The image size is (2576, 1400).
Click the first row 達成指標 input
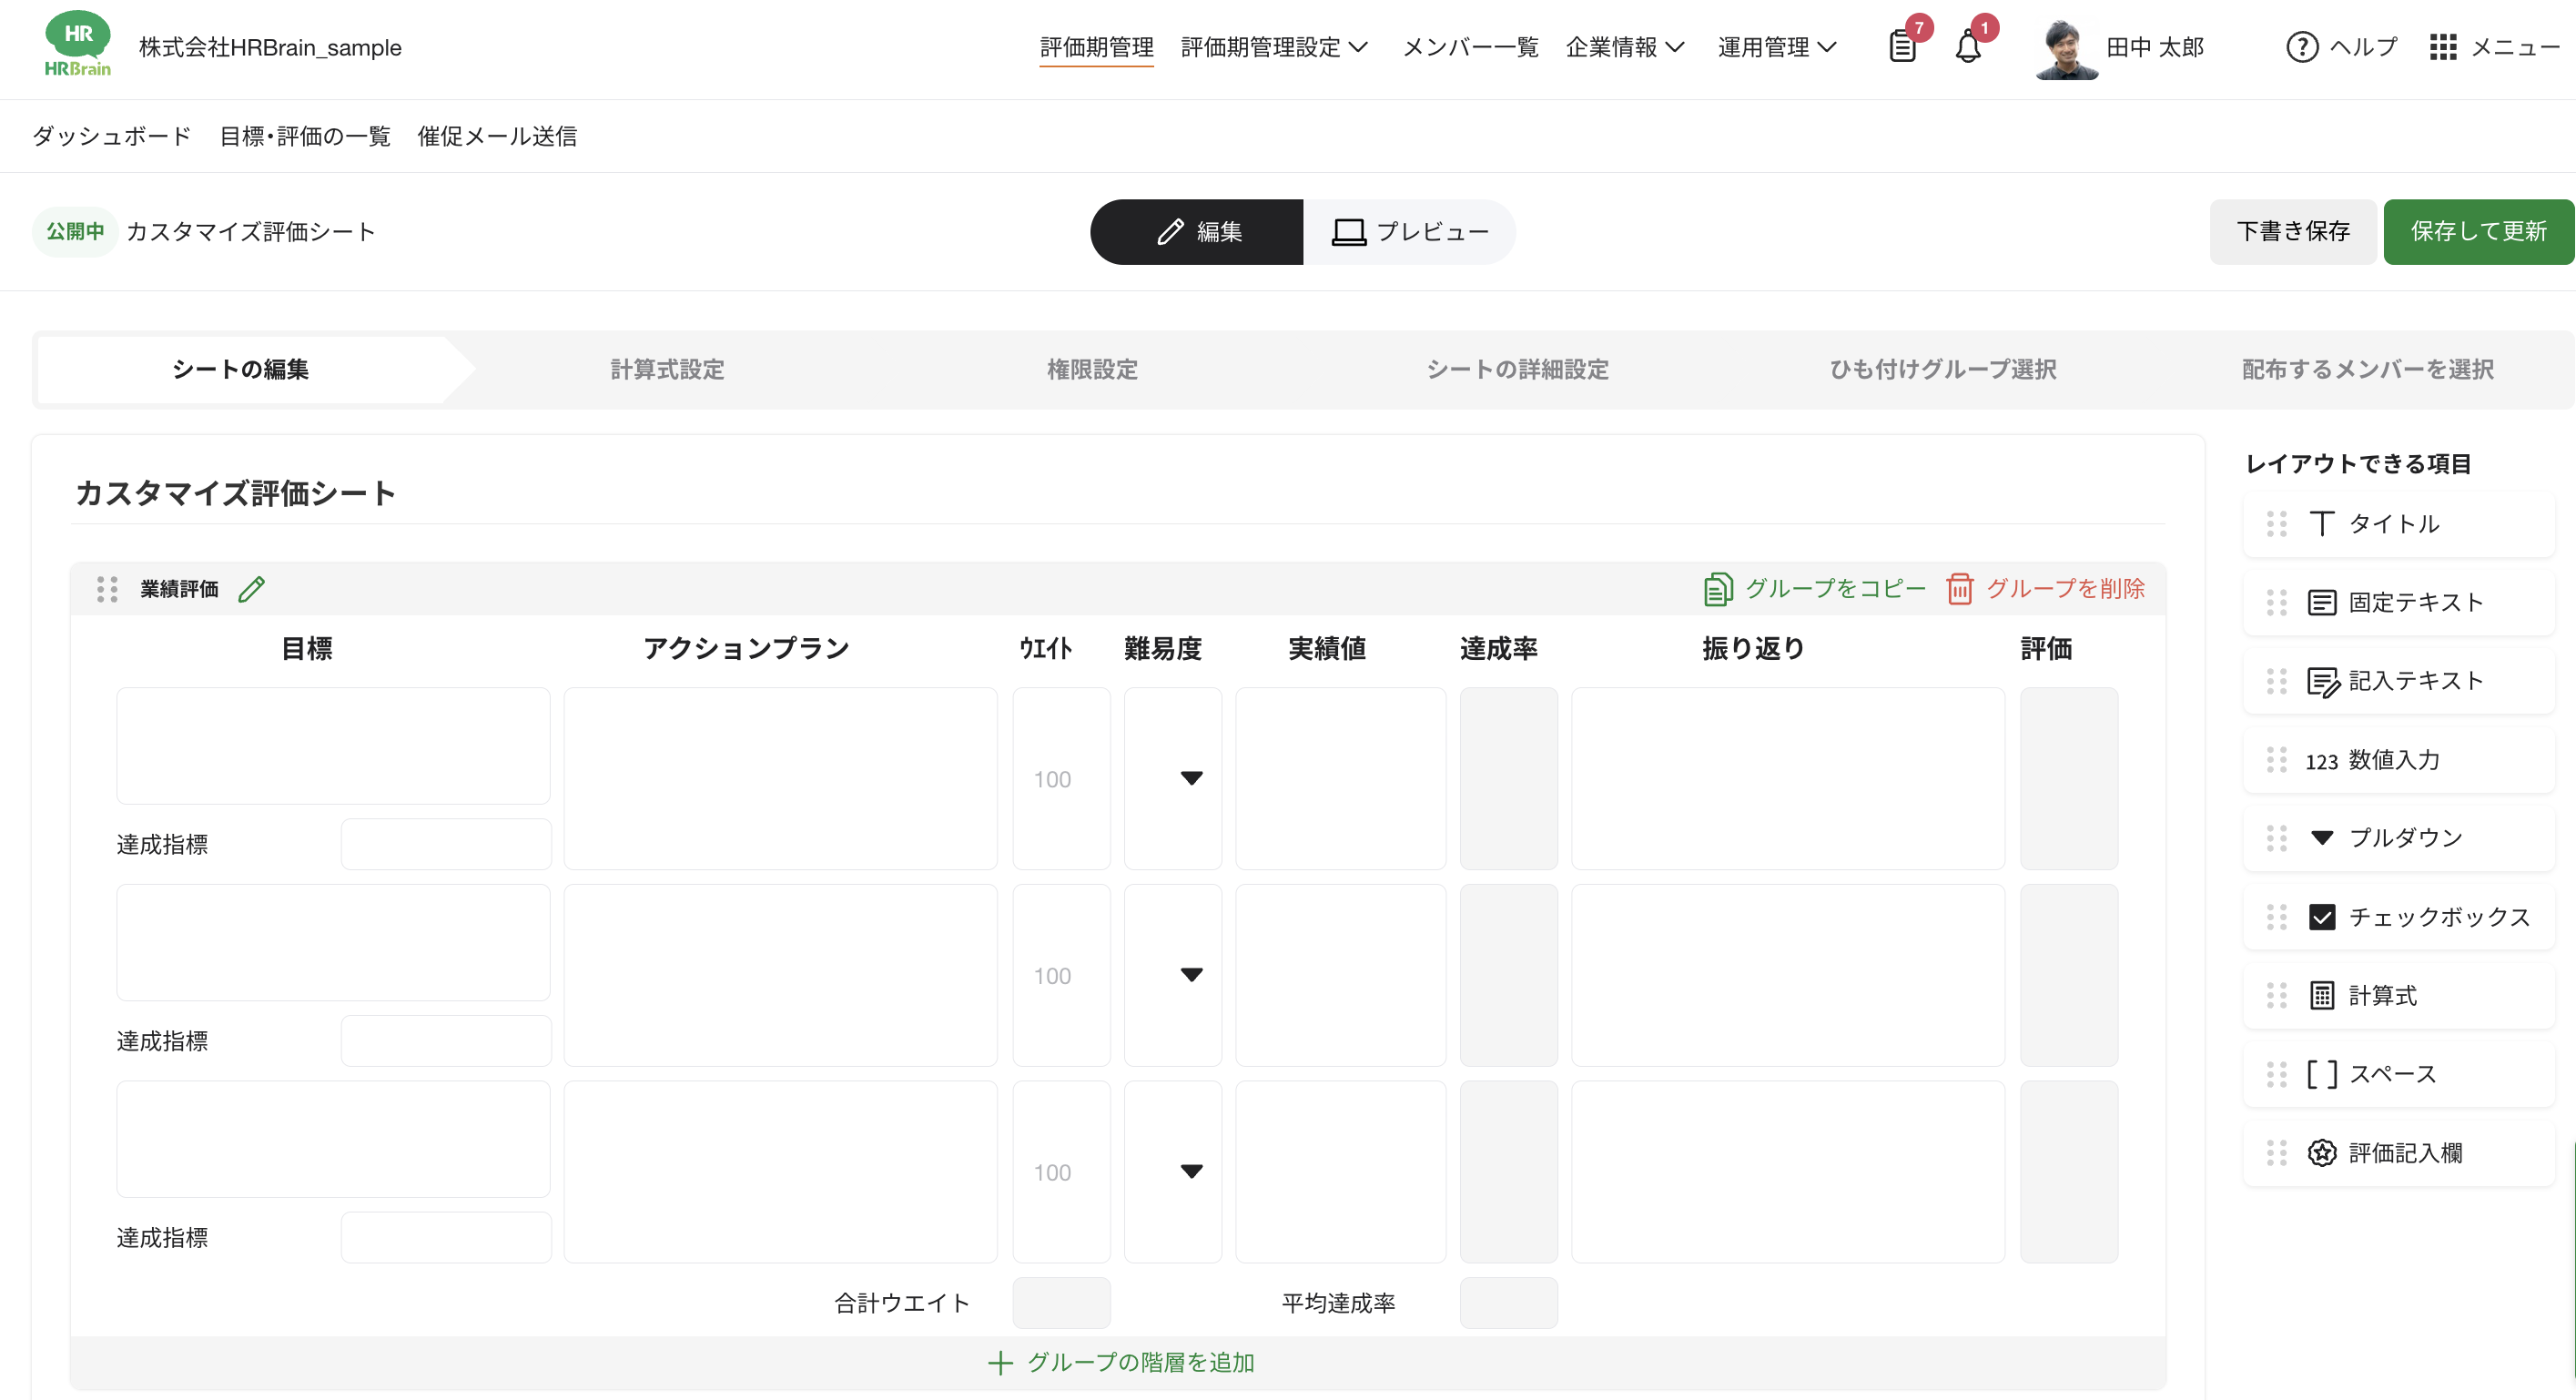coord(446,844)
